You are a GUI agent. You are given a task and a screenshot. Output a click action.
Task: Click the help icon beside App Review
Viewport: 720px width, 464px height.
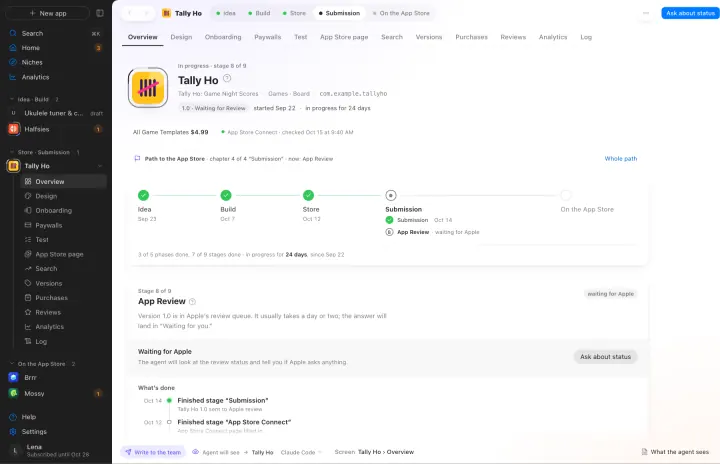(192, 302)
